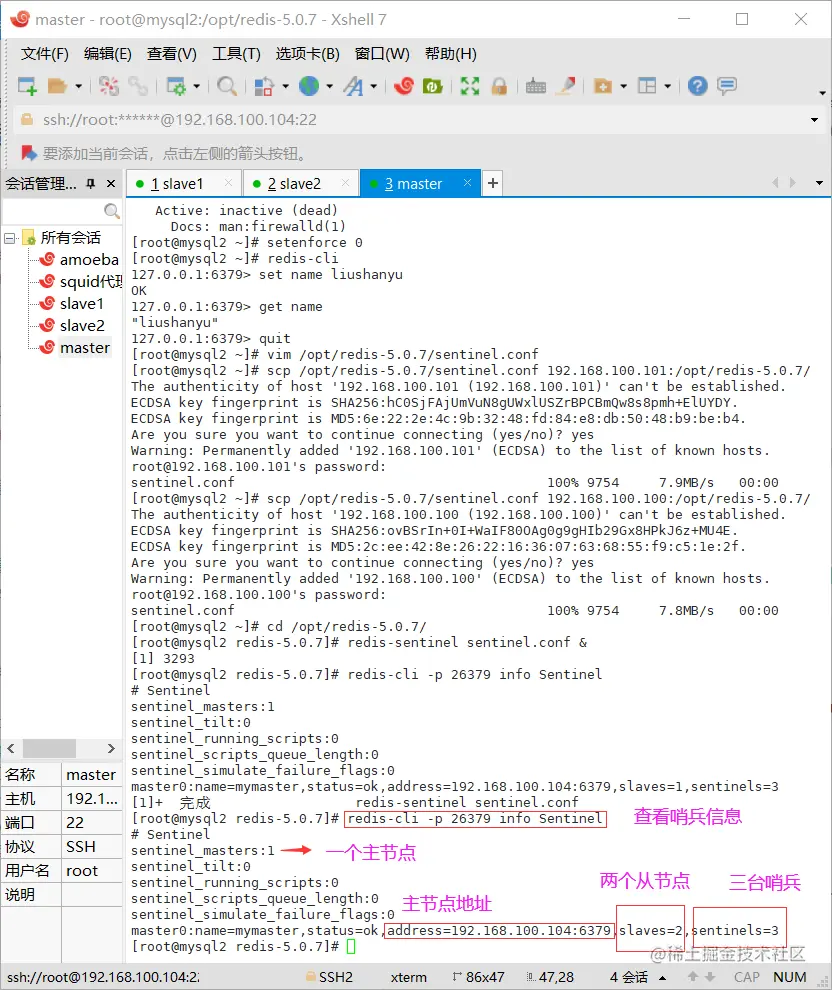Expand the Font dropdown arrow
Screen dimensions: 832x990
pos(374,86)
